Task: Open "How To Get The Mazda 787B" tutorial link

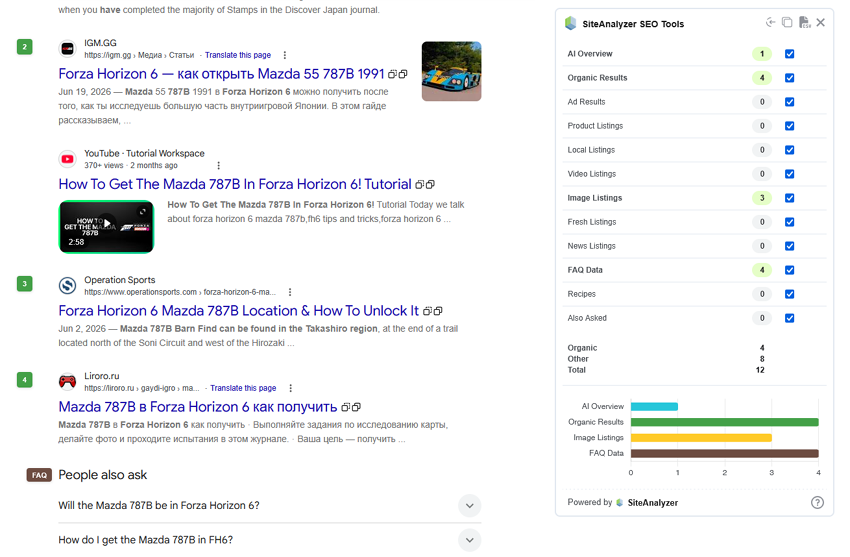Action: (x=235, y=184)
